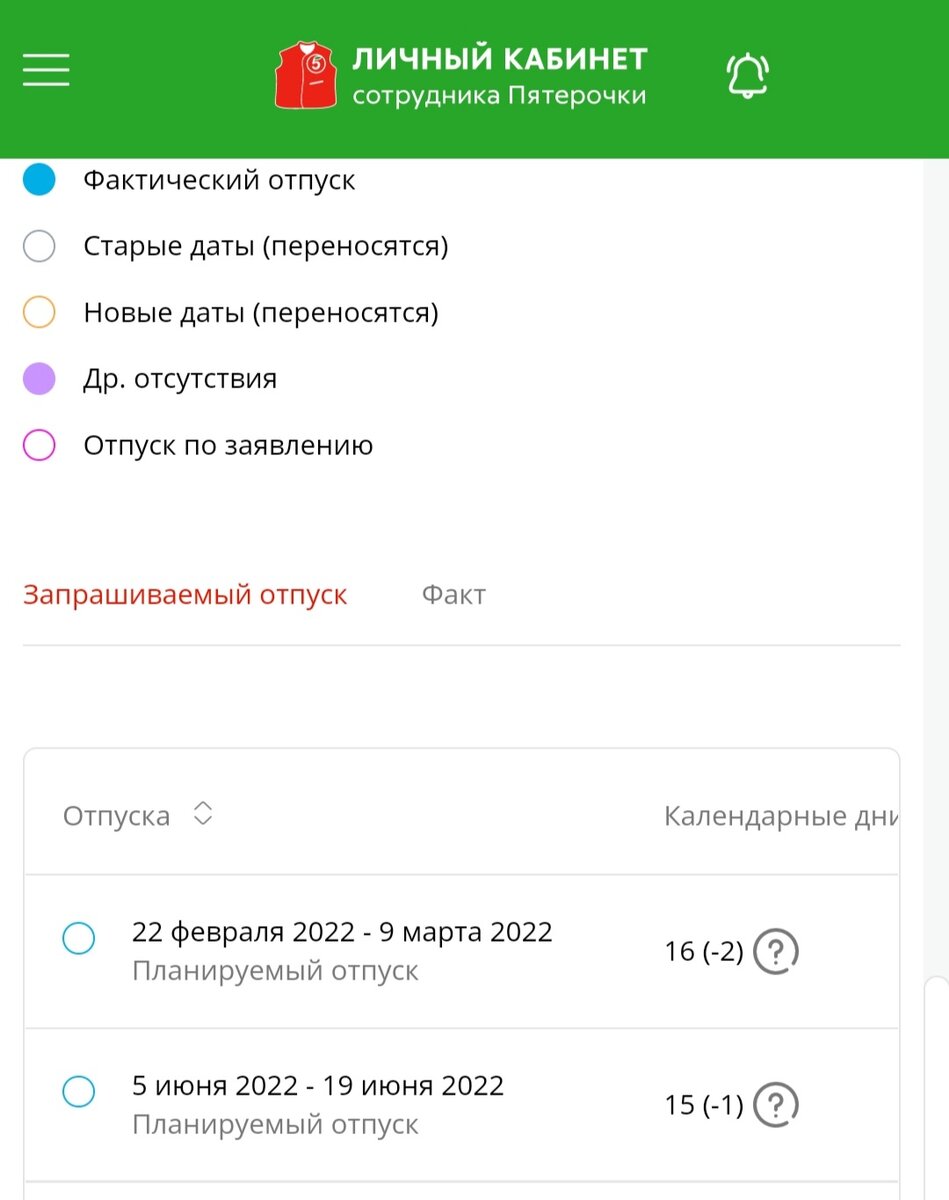Open the hamburger navigation menu
The width and height of the screenshot is (949, 1200).
coord(45,70)
